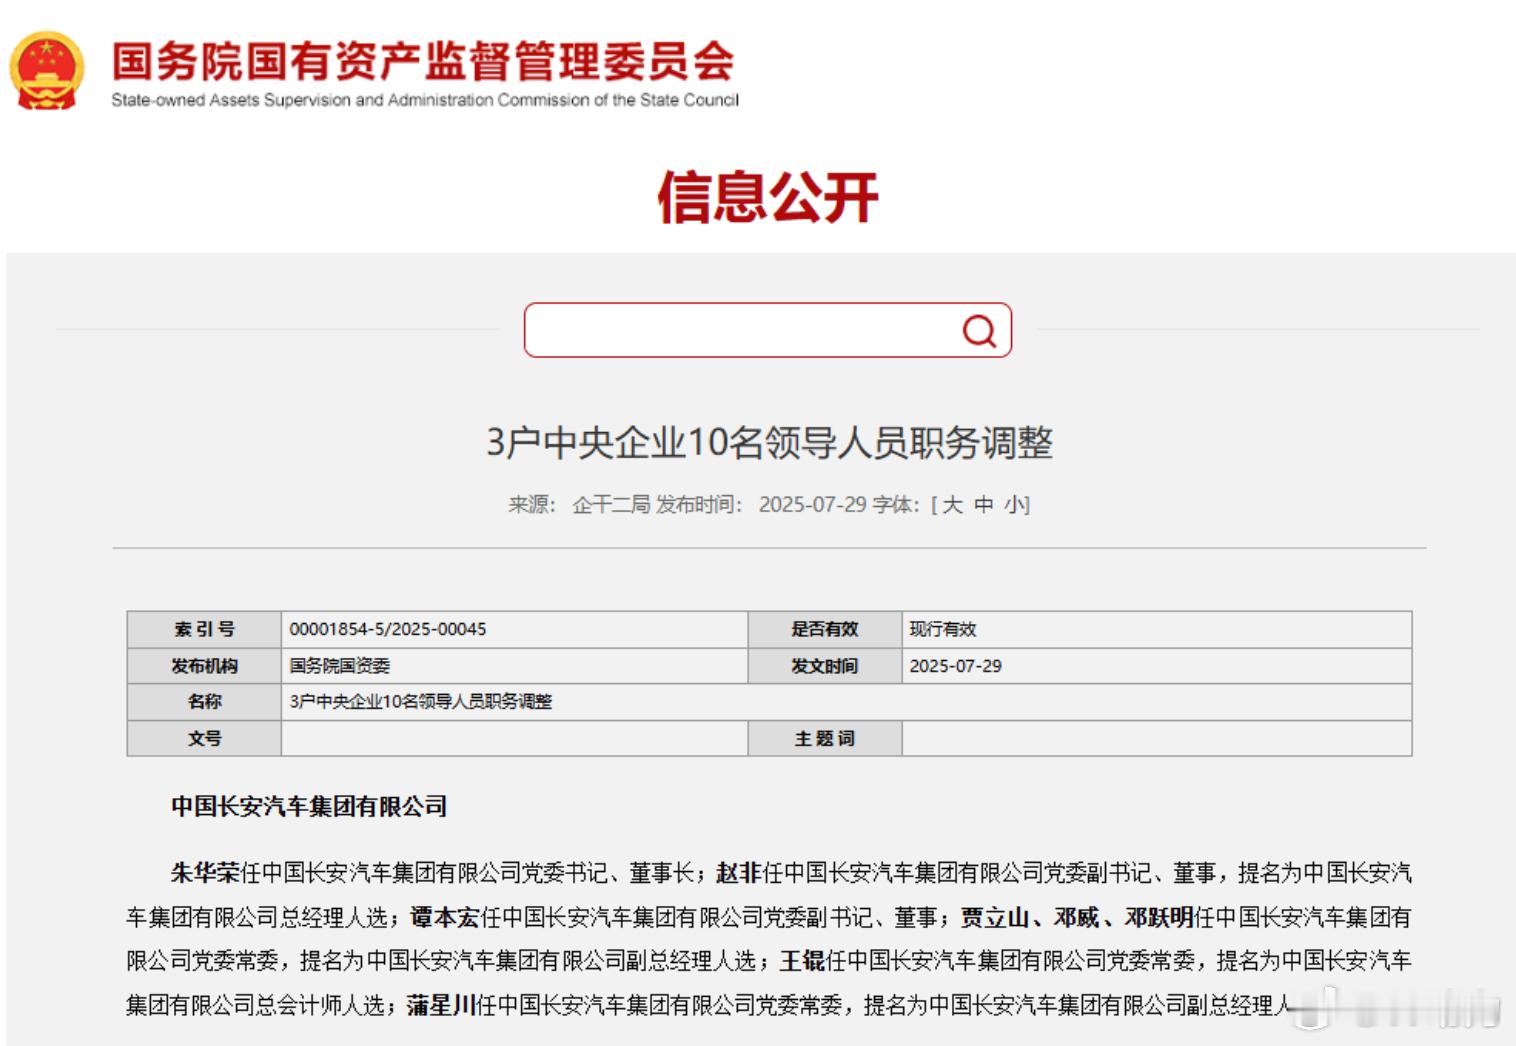Click the search magnifier icon

(x=979, y=330)
